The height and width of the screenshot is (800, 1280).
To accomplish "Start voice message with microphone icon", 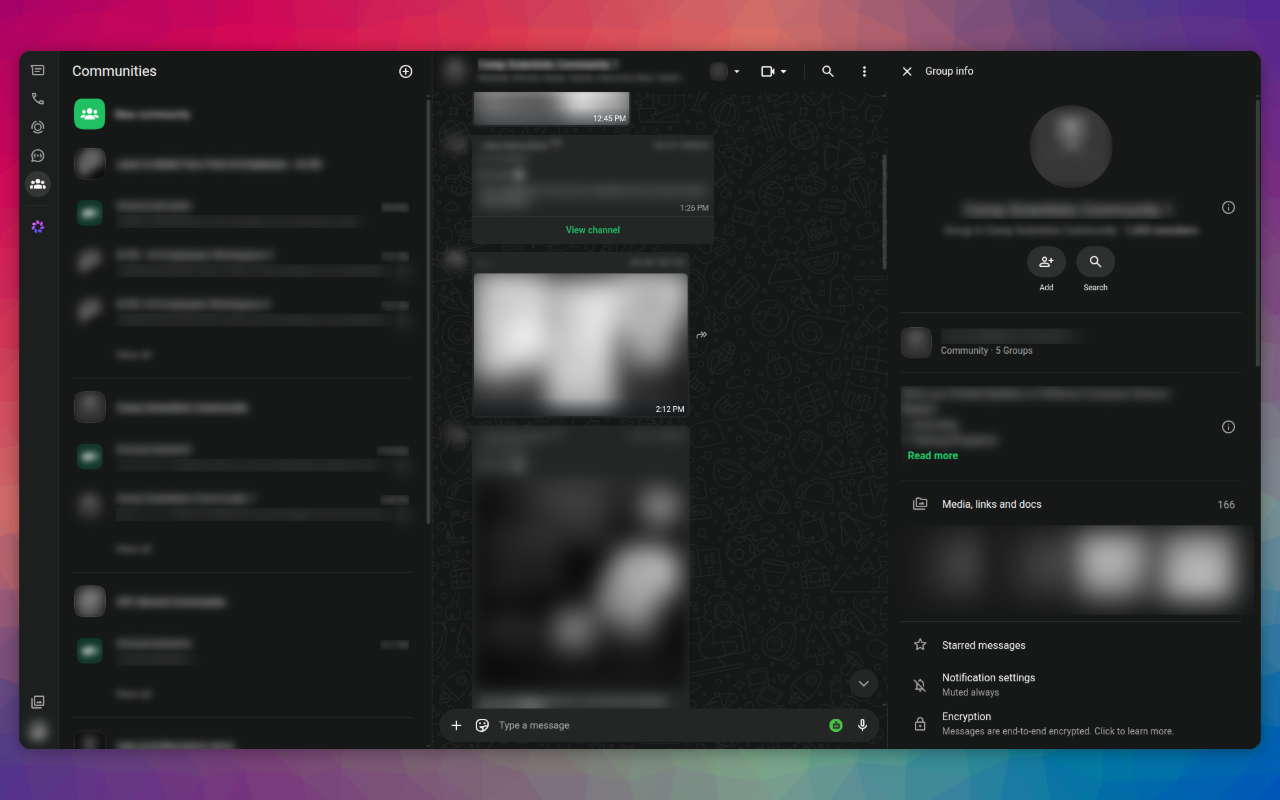I will pos(862,725).
